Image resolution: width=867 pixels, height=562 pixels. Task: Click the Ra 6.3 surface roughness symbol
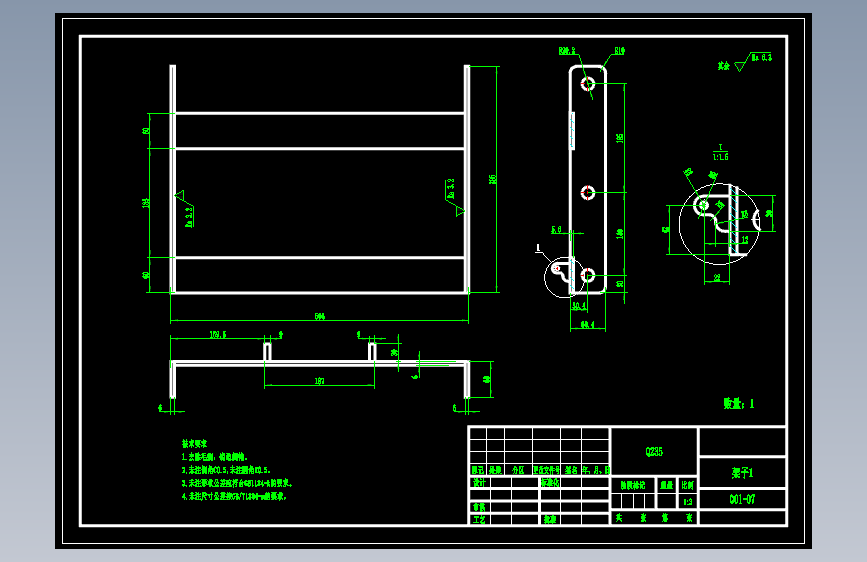pyautogui.click(x=754, y=61)
